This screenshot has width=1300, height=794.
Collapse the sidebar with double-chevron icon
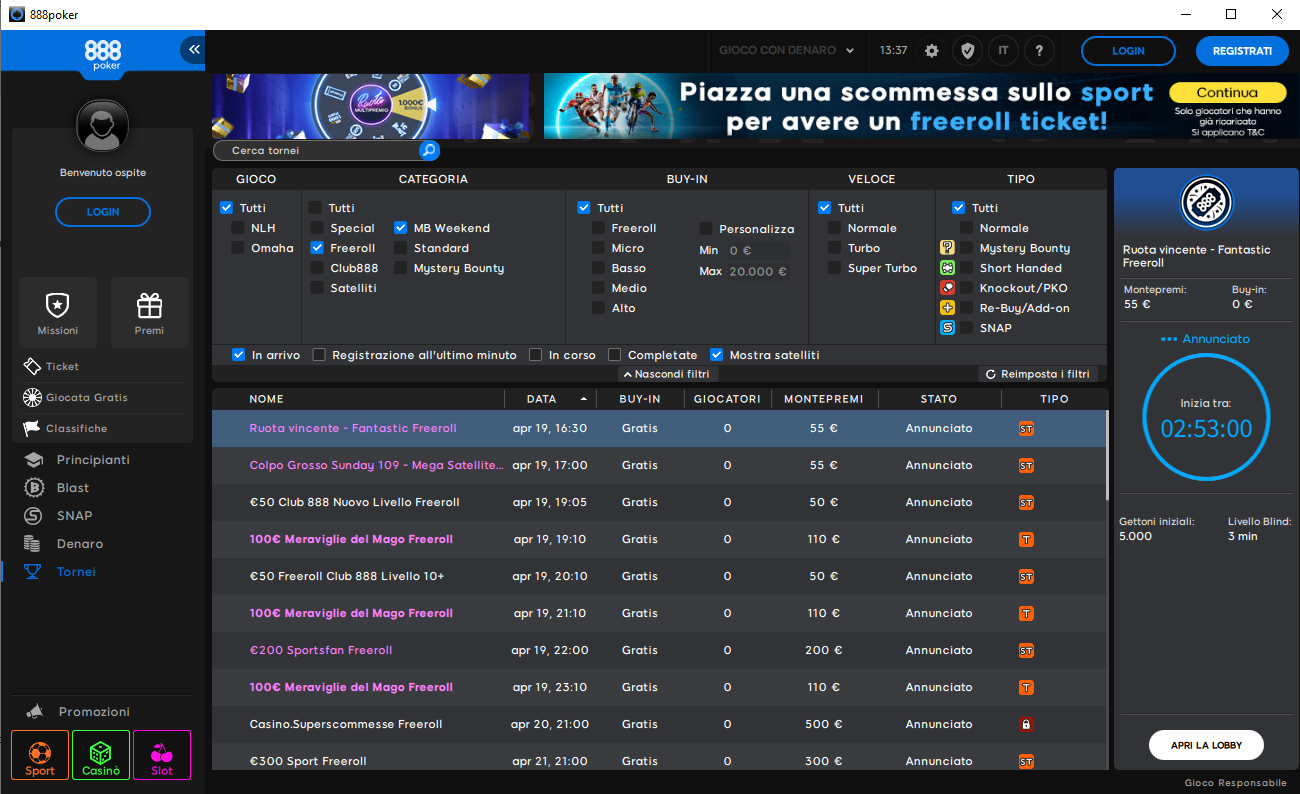(193, 49)
